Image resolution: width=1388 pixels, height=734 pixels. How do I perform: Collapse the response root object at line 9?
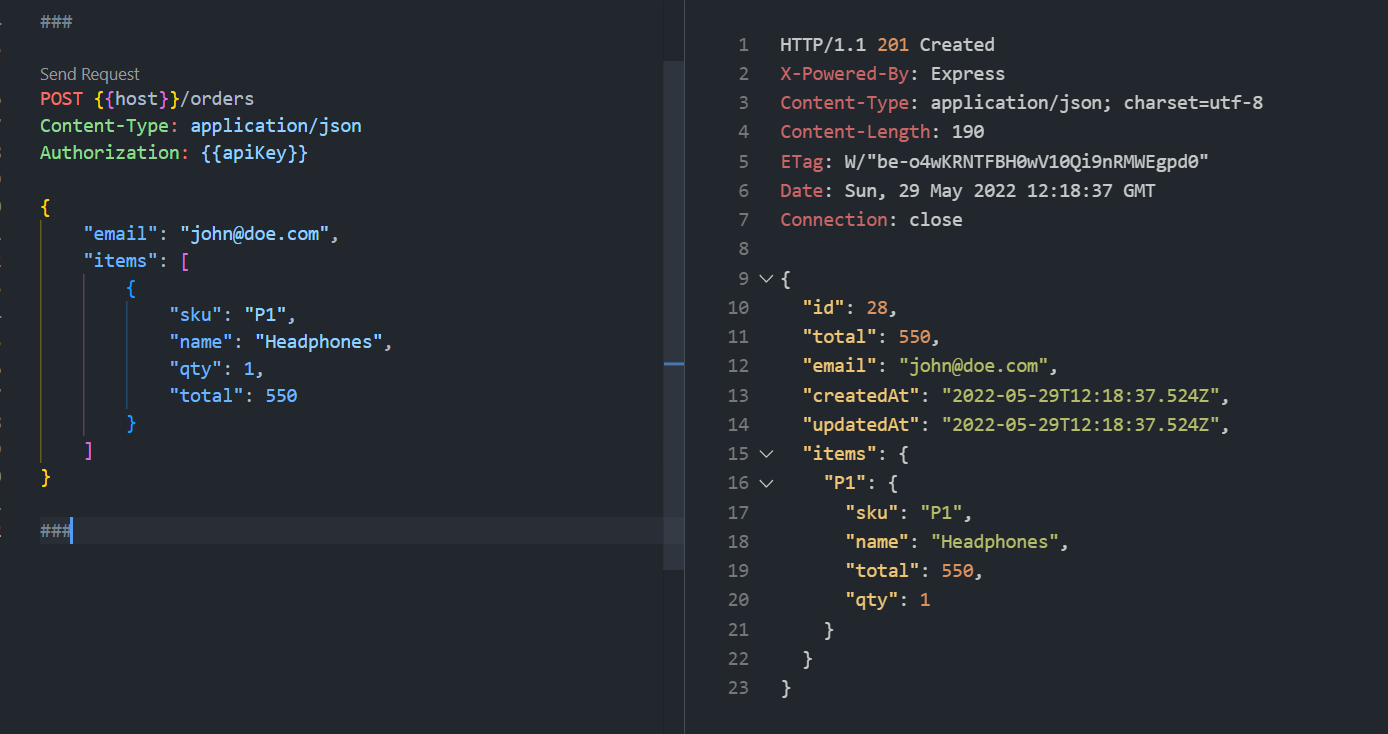tap(766, 278)
